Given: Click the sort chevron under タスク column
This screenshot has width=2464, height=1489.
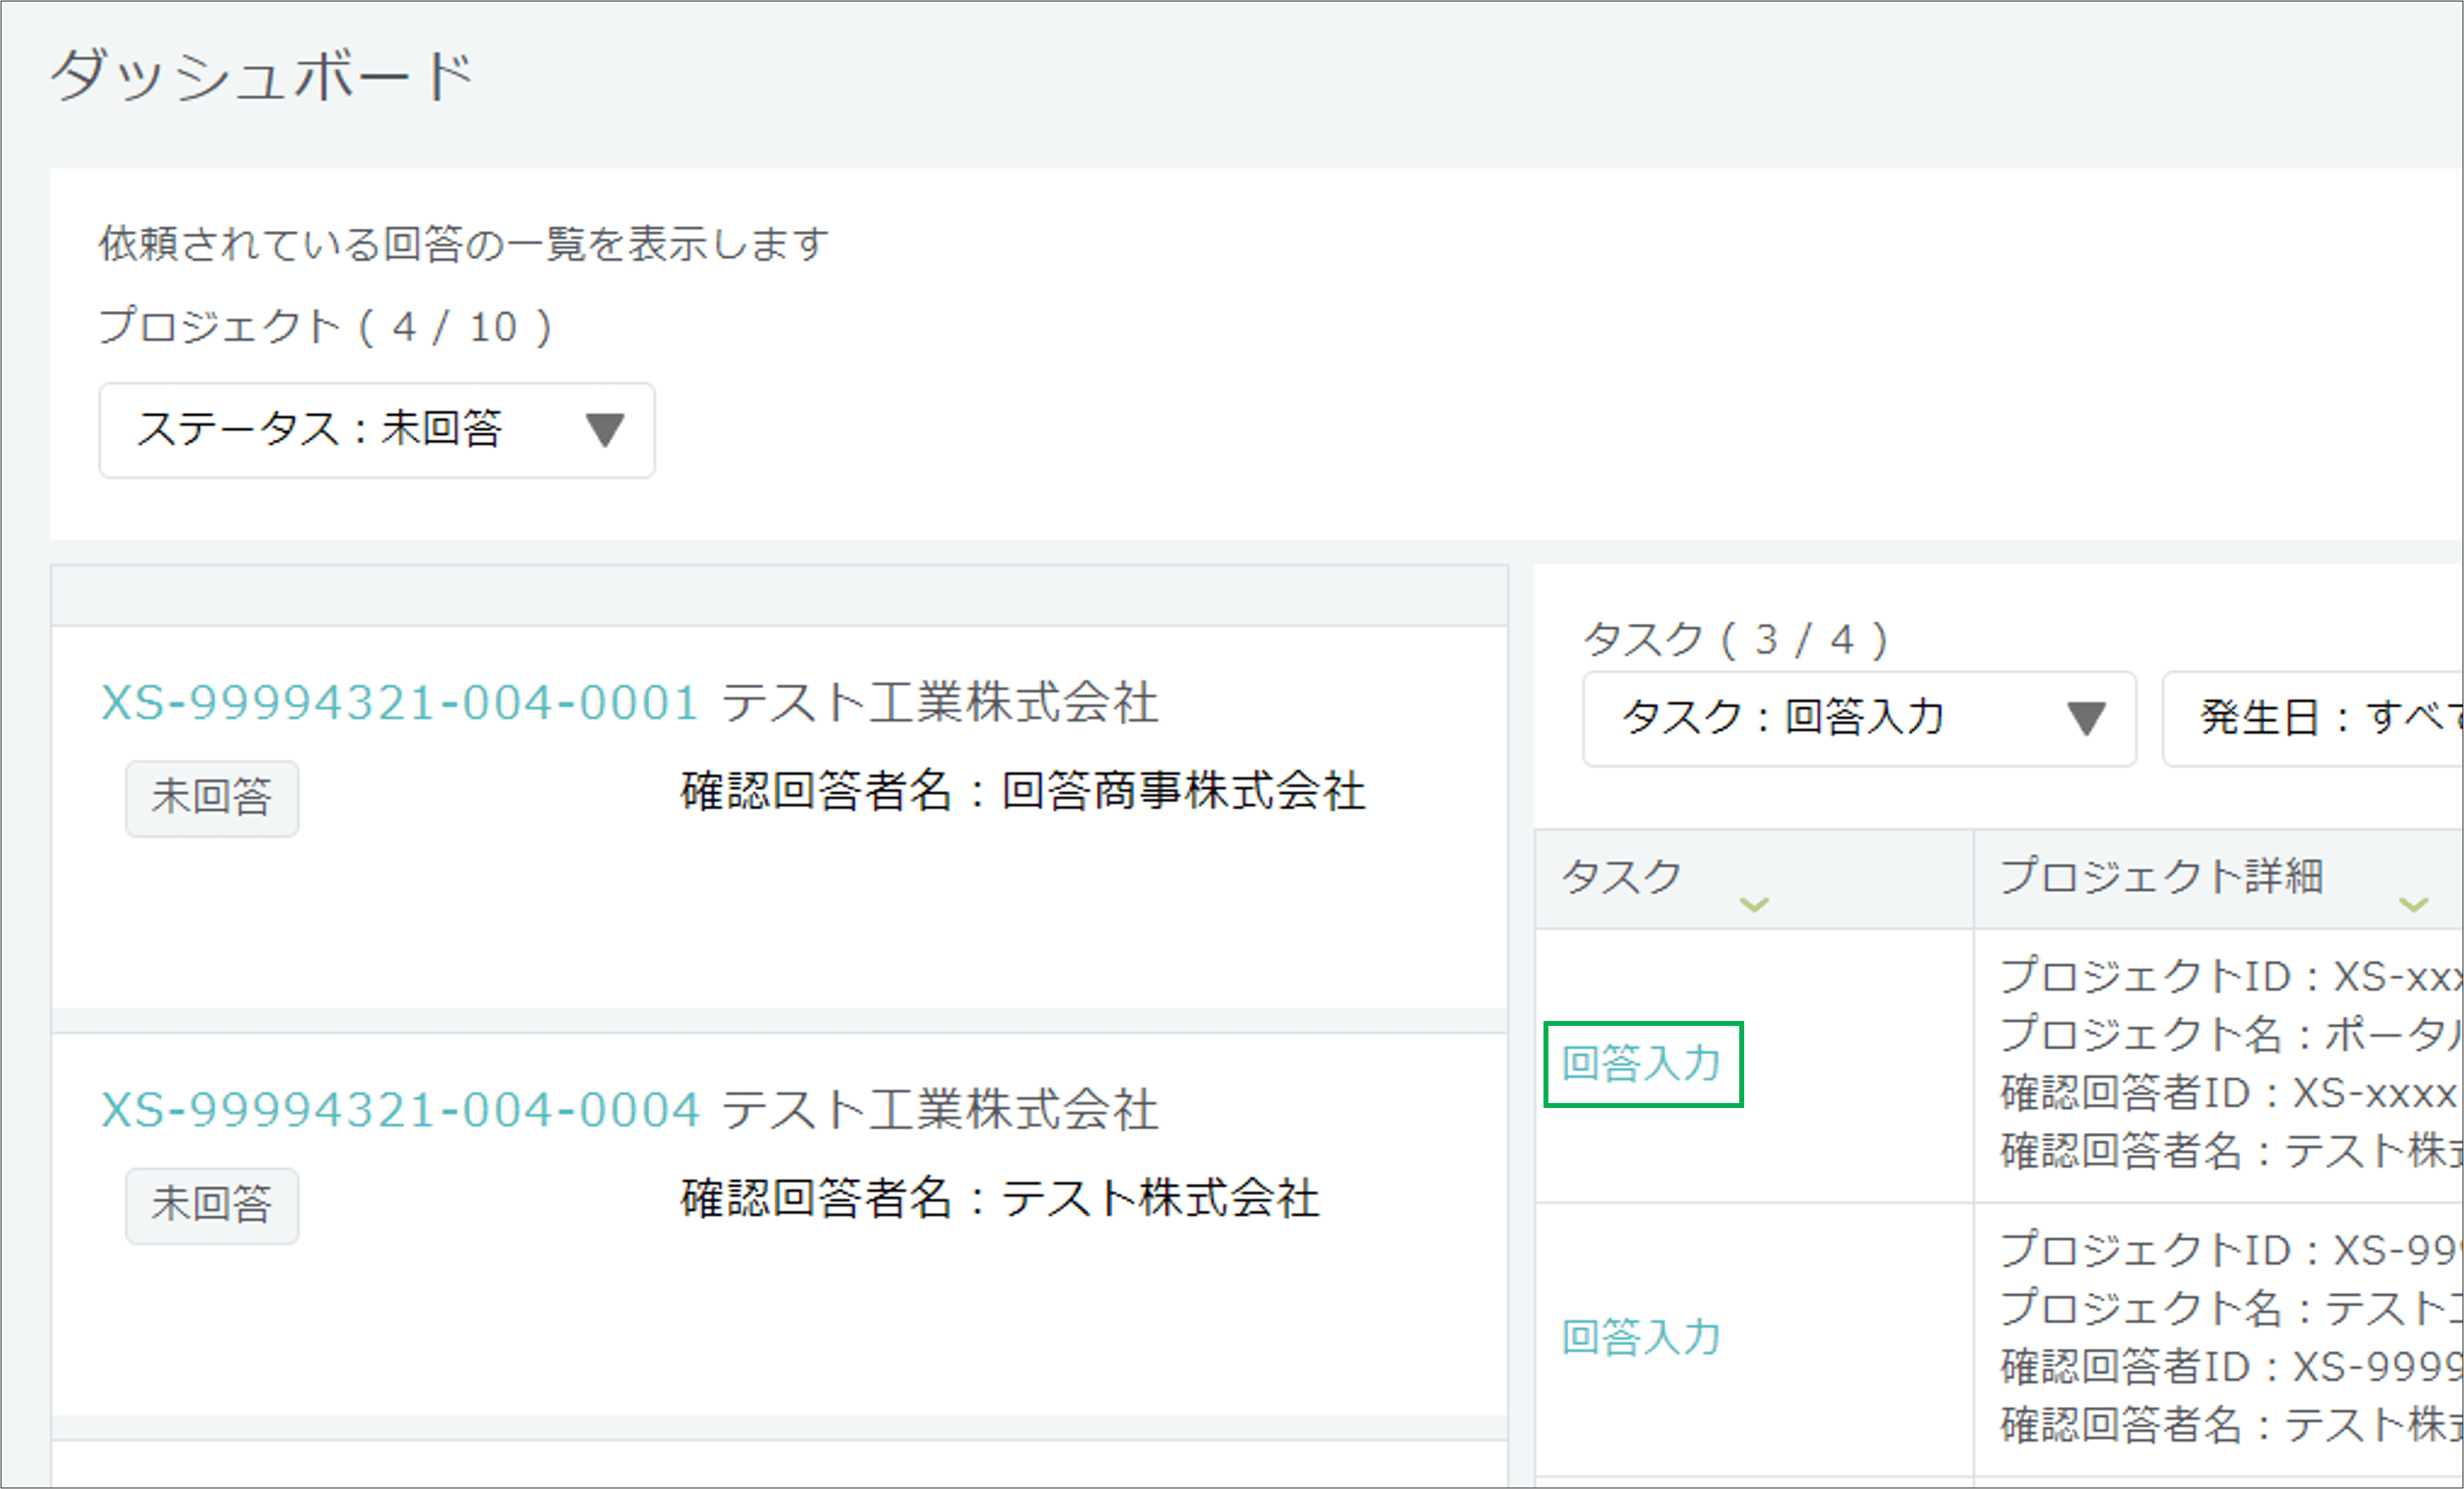Looking at the screenshot, I should tap(1754, 905).
